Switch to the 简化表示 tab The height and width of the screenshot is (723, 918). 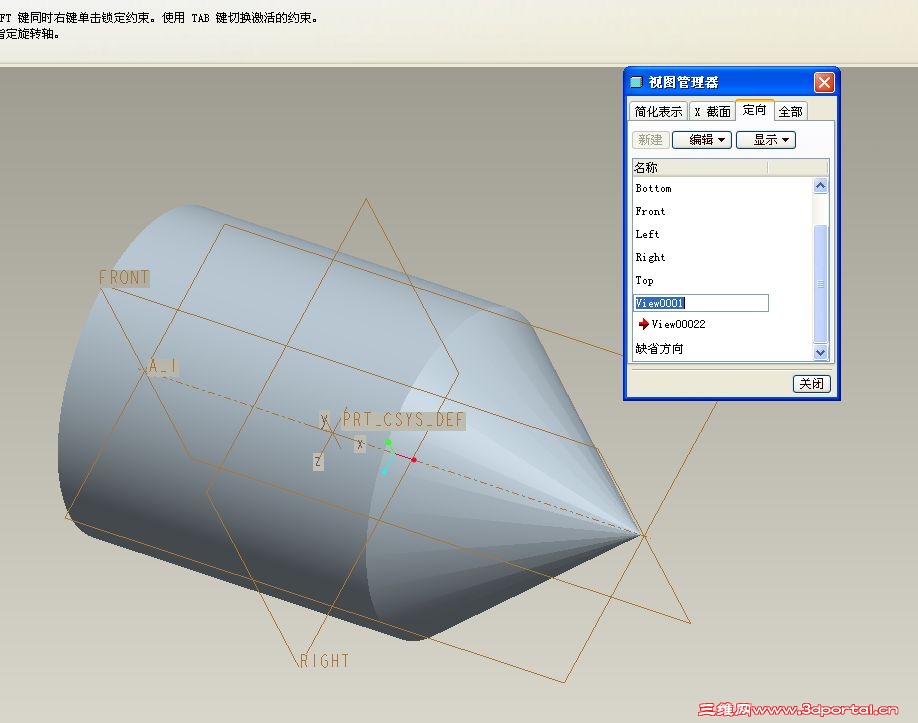pos(658,111)
